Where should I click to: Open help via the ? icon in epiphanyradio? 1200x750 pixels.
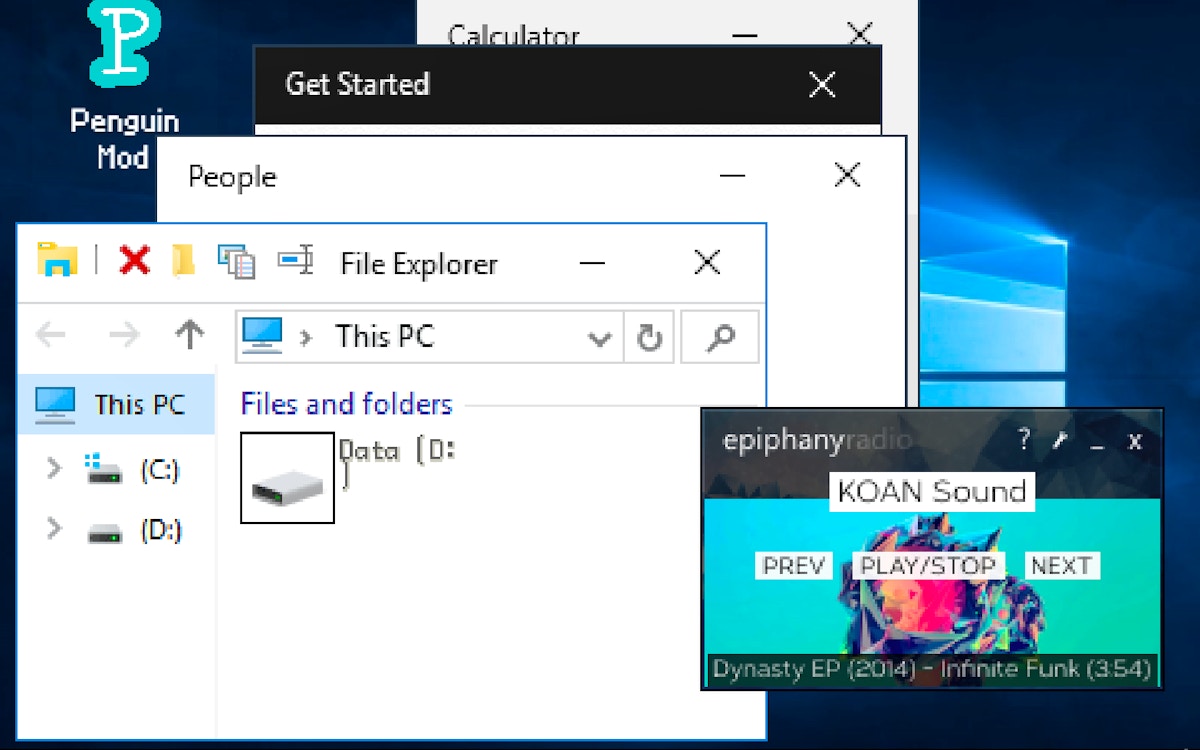(x=1023, y=441)
